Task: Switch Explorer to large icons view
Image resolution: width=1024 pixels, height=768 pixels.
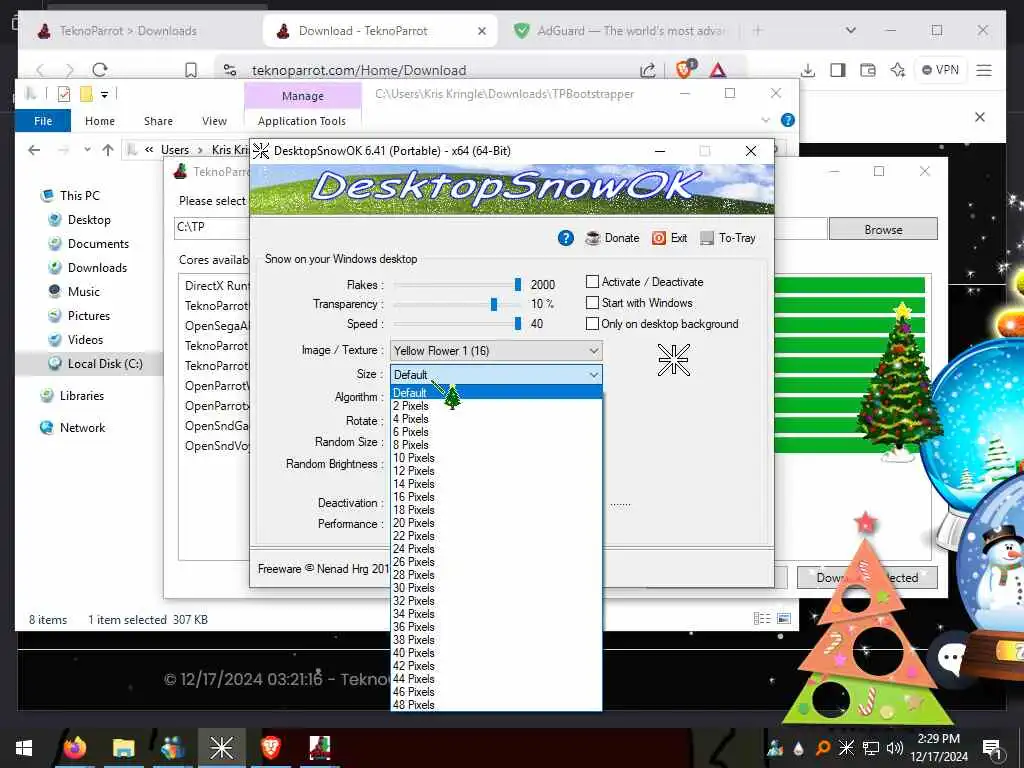Action: tap(784, 618)
